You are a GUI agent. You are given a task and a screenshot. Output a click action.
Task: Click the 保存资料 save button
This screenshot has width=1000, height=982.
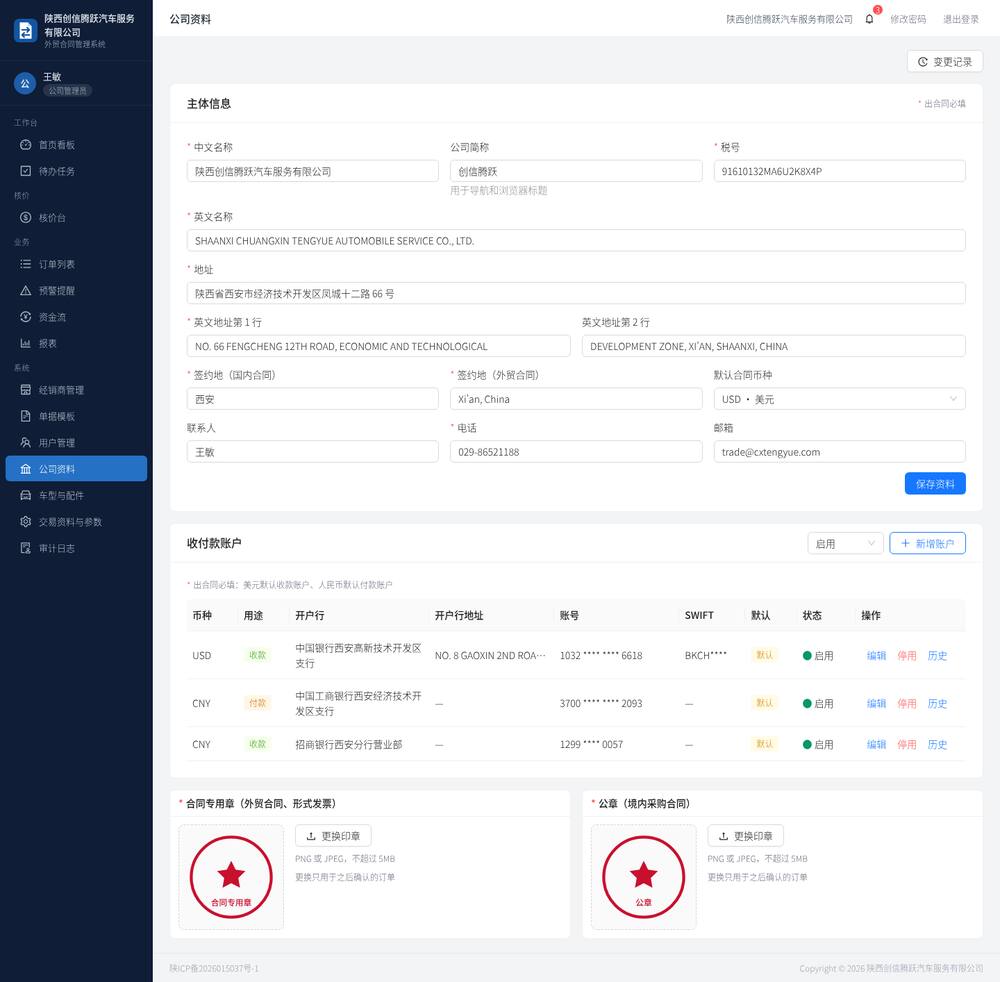(935, 484)
